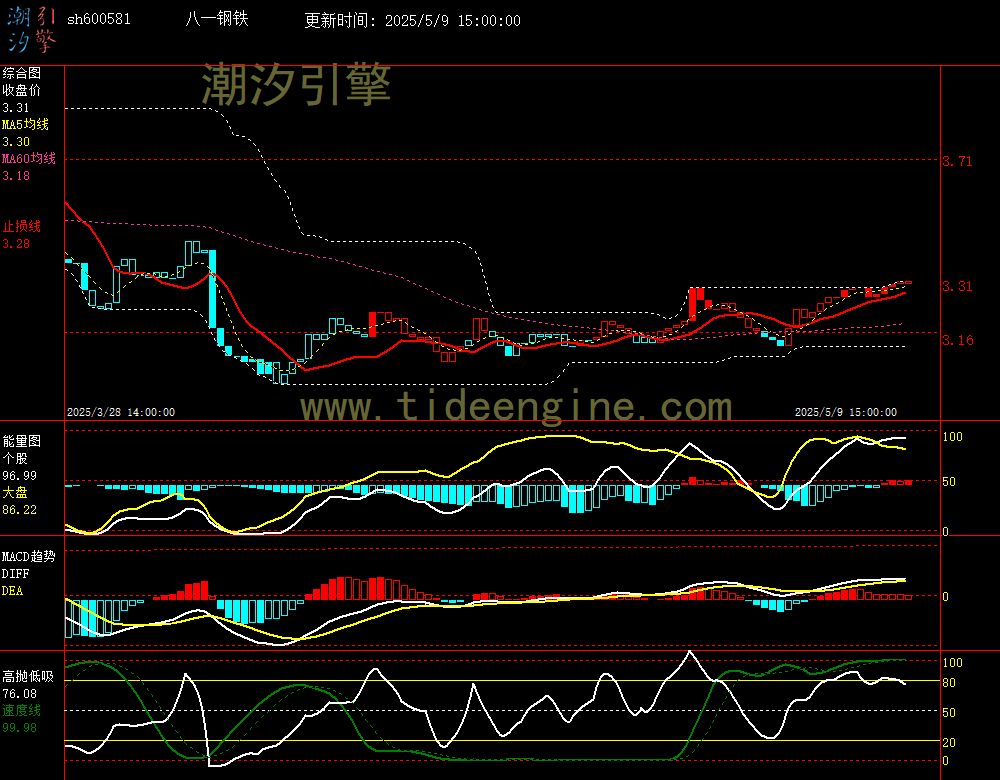Viewport: 1000px width, 780px height.
Task: Click the 个股 legend label
Action: pos(15,459)
